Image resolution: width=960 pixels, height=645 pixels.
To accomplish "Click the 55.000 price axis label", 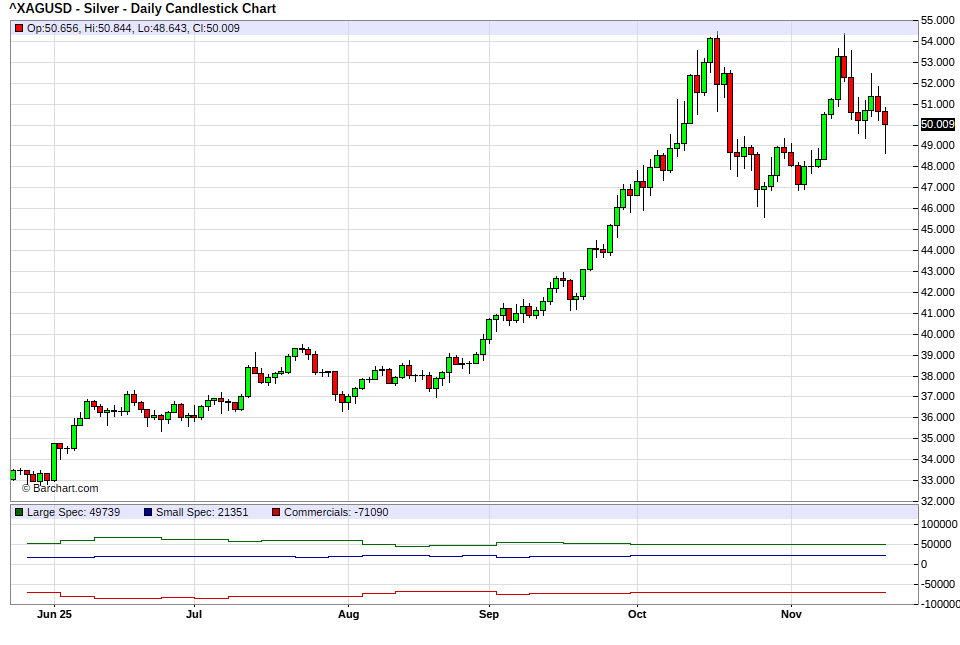I will click(x=937, y=20).
